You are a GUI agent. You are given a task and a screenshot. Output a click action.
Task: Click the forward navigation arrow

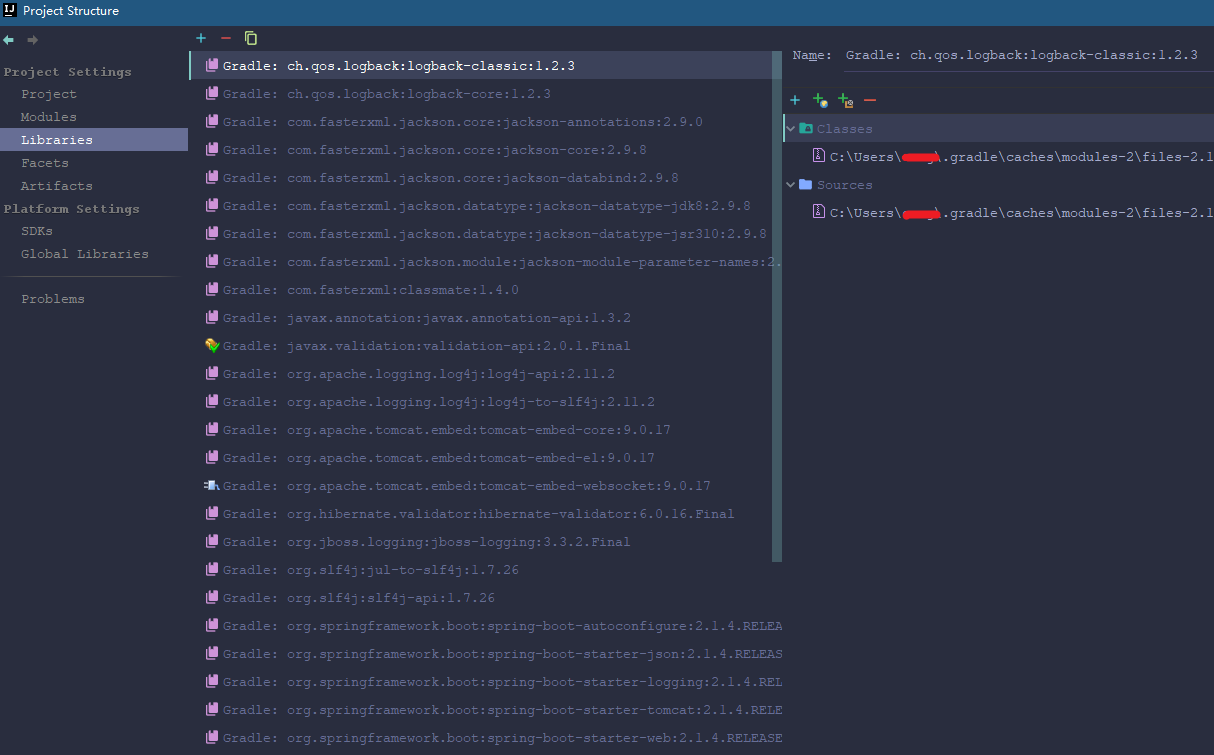tap(32, 40)
